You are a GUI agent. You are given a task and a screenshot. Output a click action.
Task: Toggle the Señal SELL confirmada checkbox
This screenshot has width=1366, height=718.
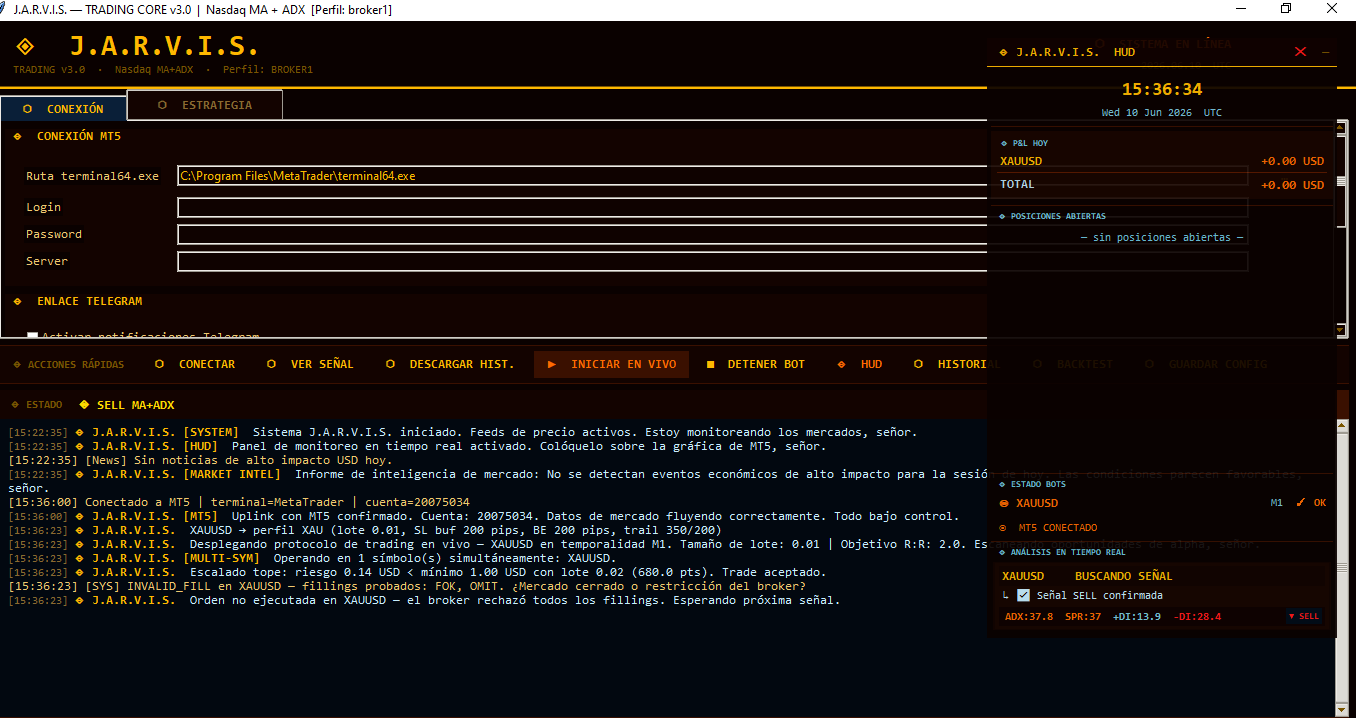click(1023, 595)
